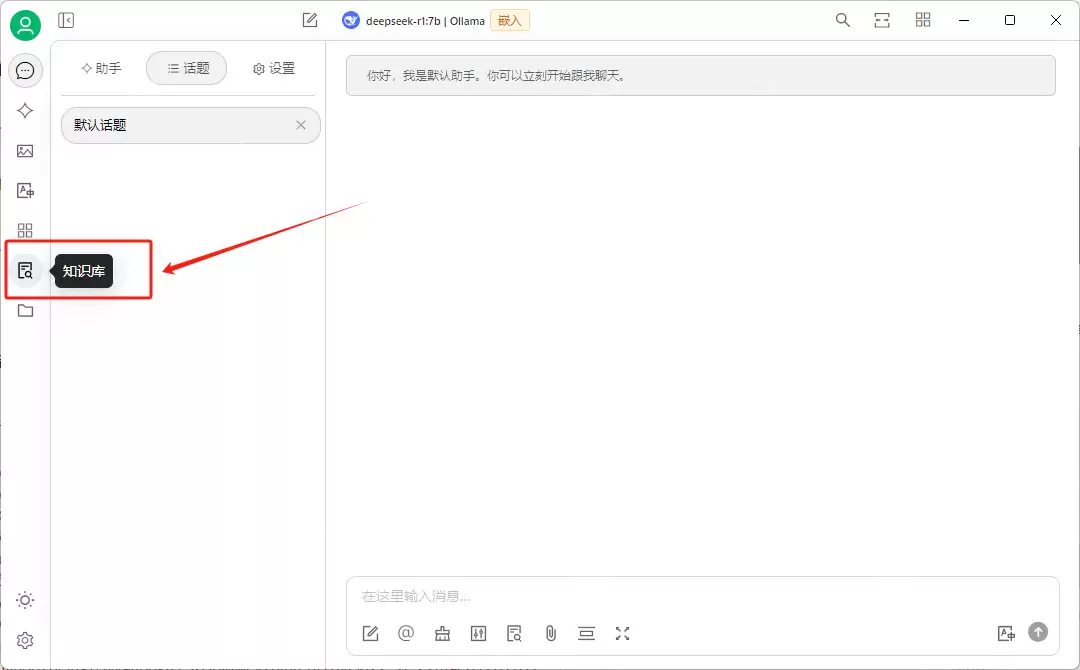The image size is (1080, 670).
Task: Open the image generation sidebar icon
Action: coord(25,151)
